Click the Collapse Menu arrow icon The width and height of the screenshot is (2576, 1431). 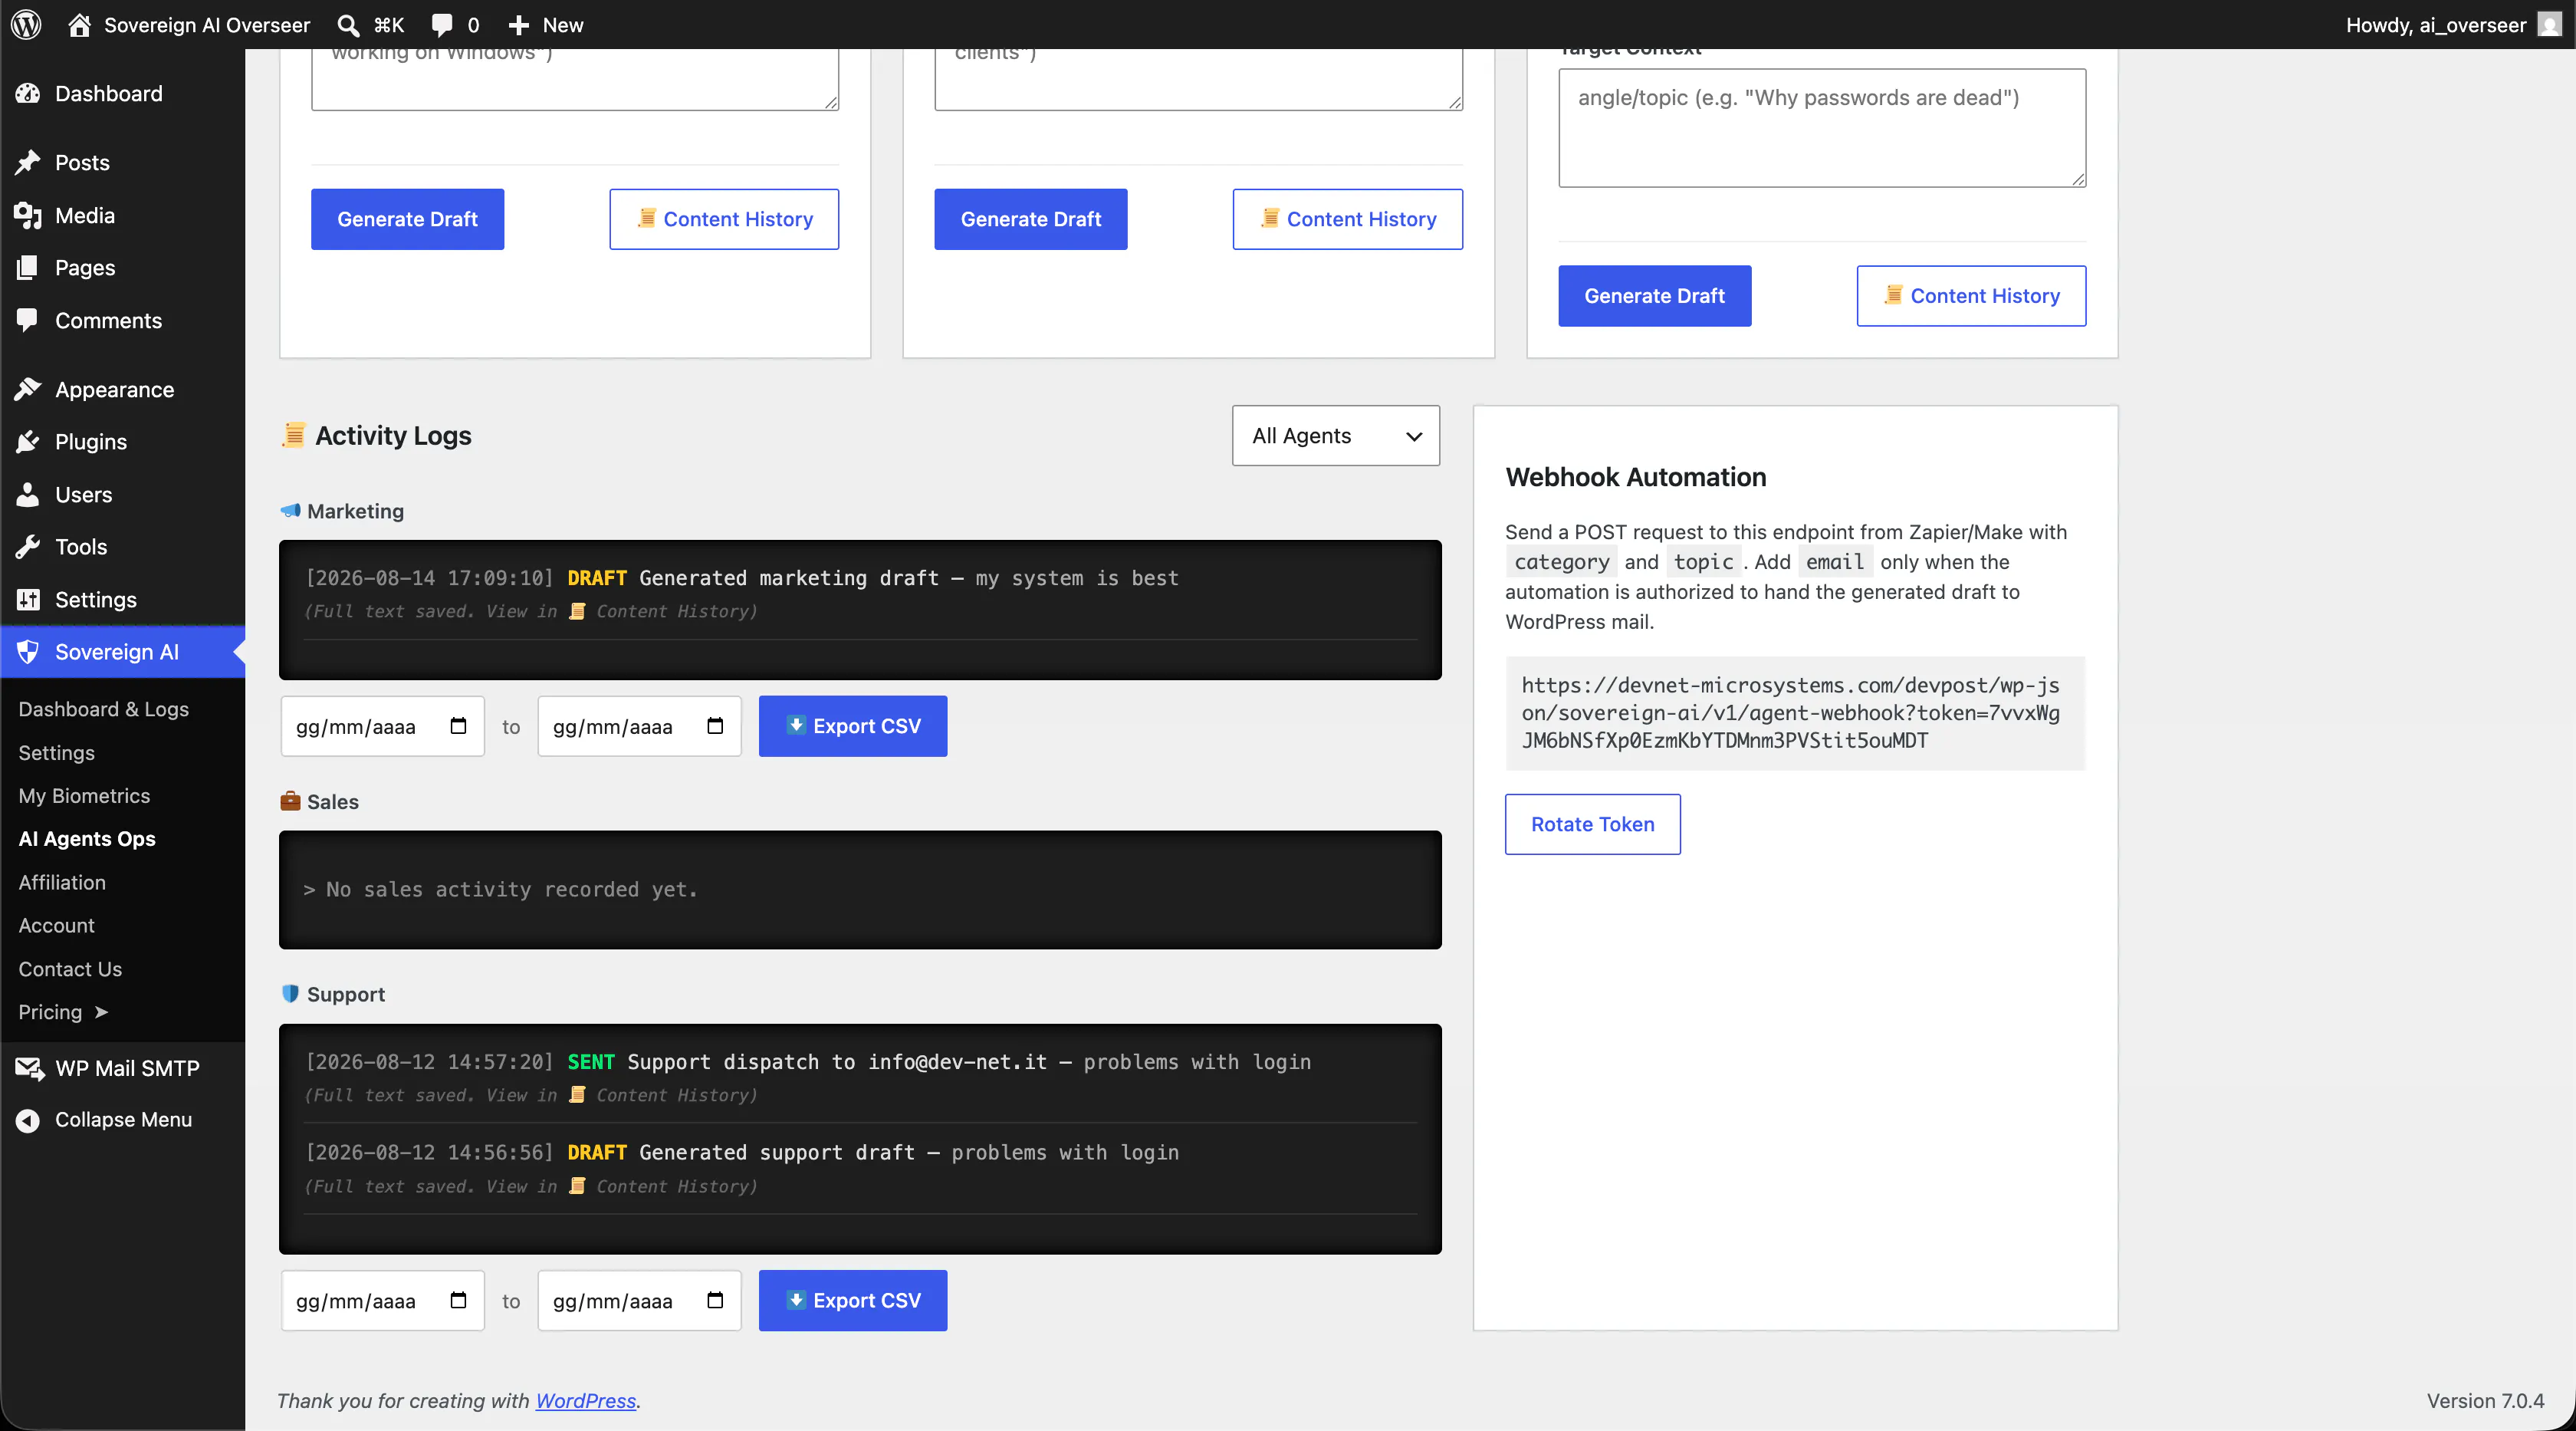tap(28, 1121)
